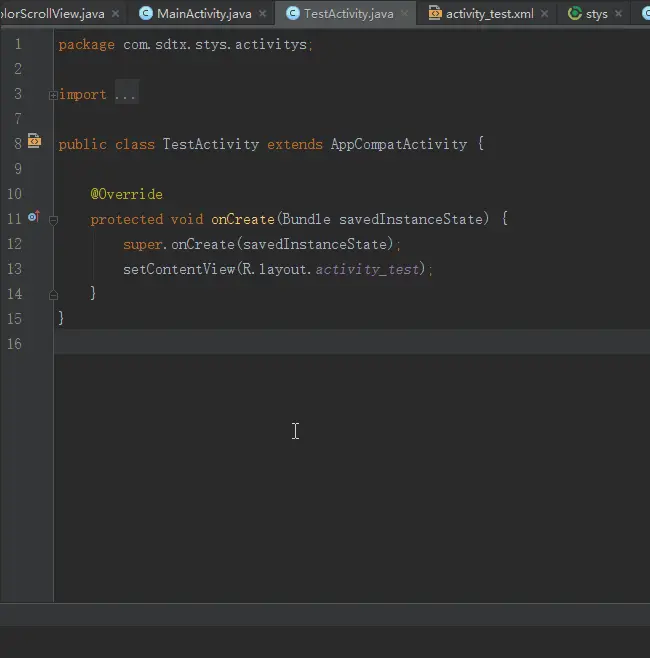
Task: Click the package name com.sdtx.stys.activitys
Action: pyautogui.click(x=215, y=44)
